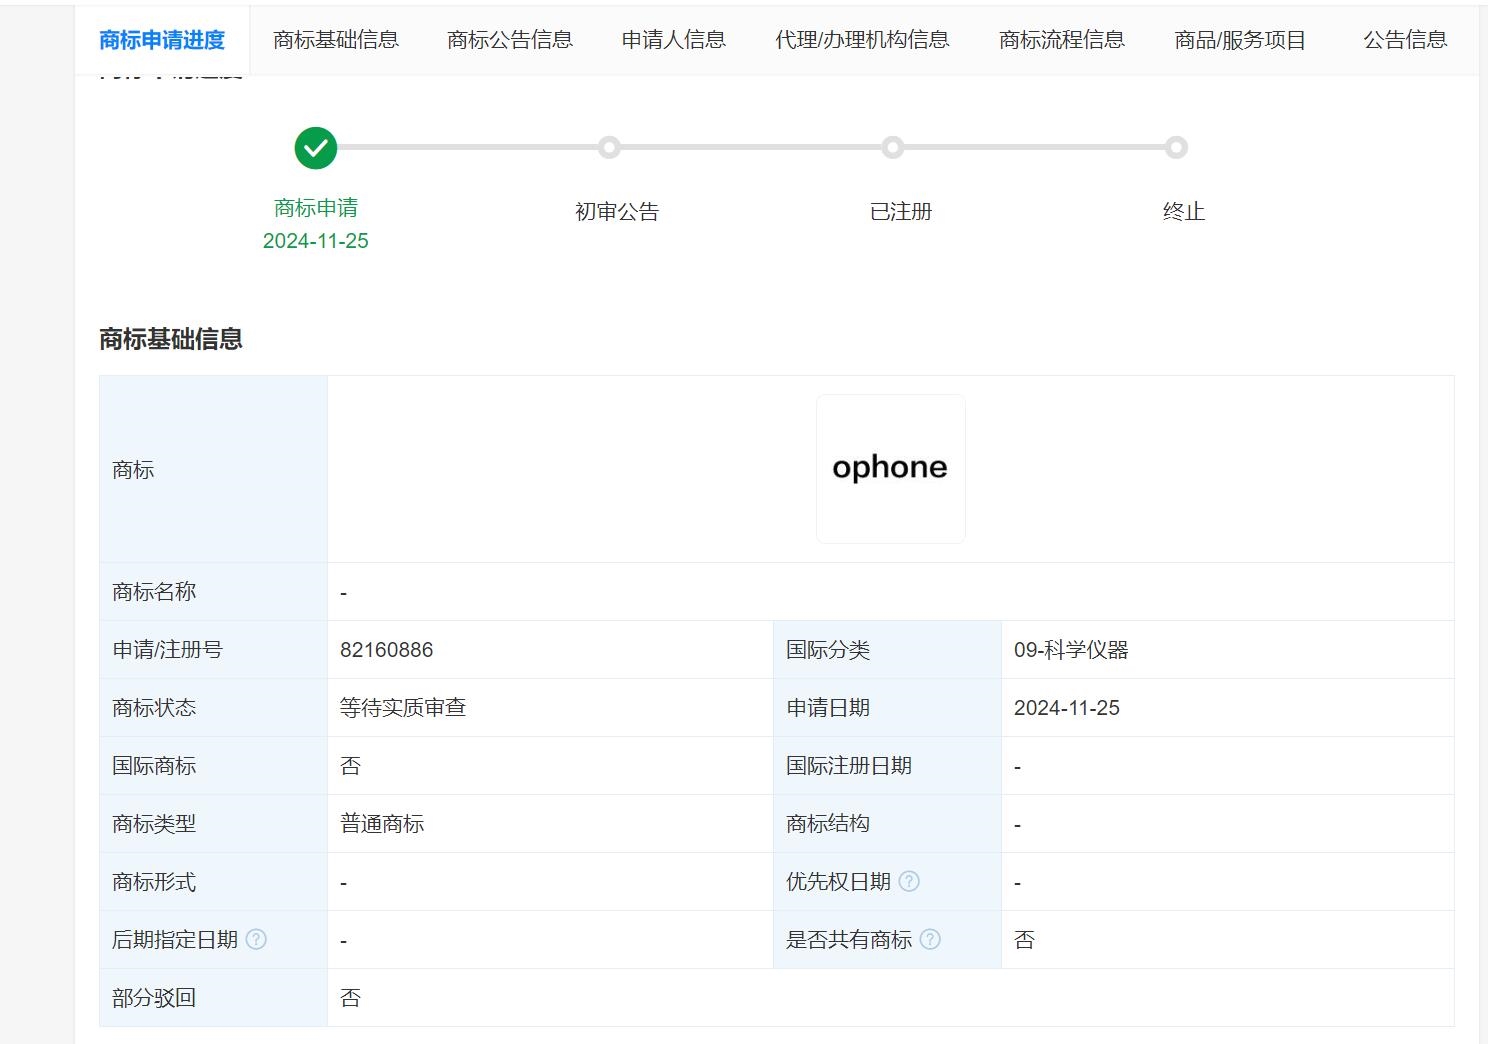Click the 商标申请 step label
This screenshot has width=1488, height=1044.
(x=316, y=208)
